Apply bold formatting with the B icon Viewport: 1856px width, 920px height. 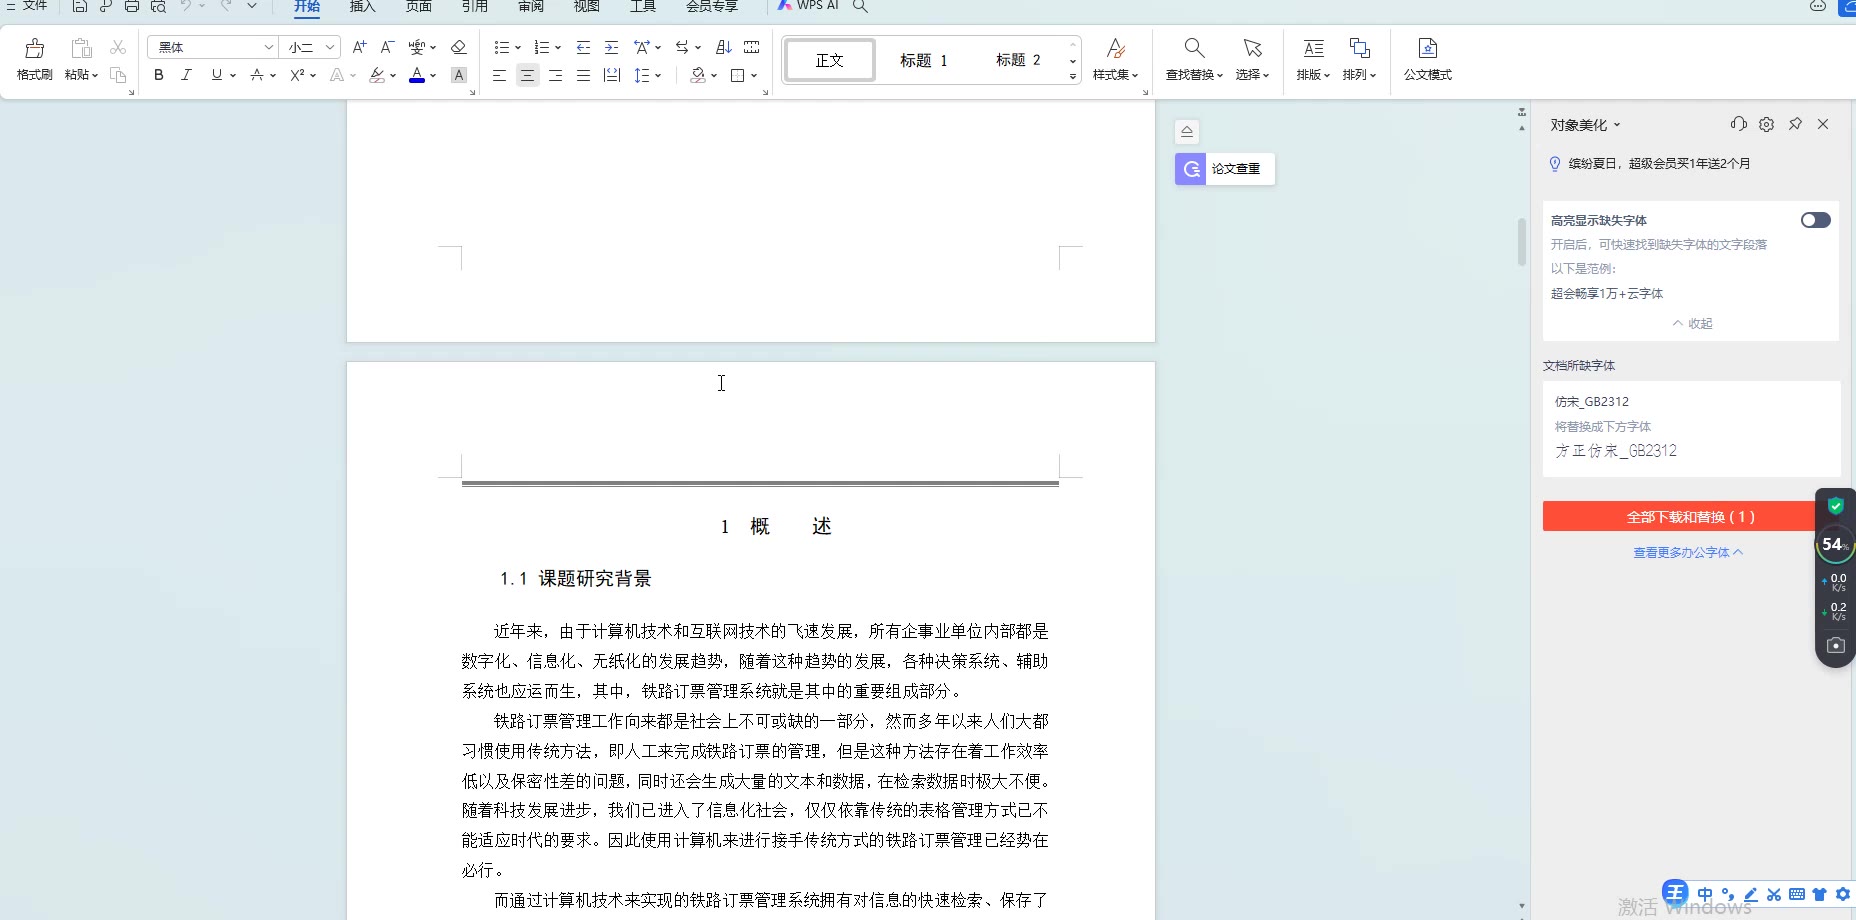[158, 75]
